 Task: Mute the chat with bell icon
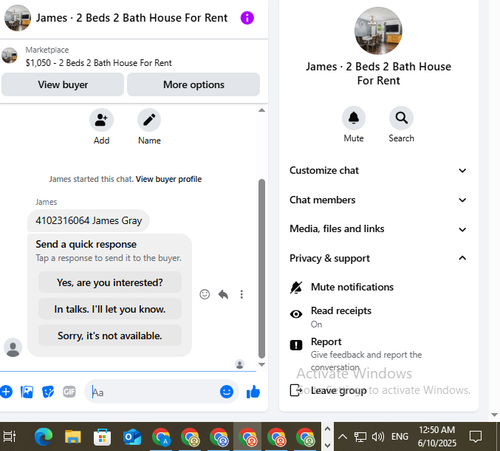354,118
